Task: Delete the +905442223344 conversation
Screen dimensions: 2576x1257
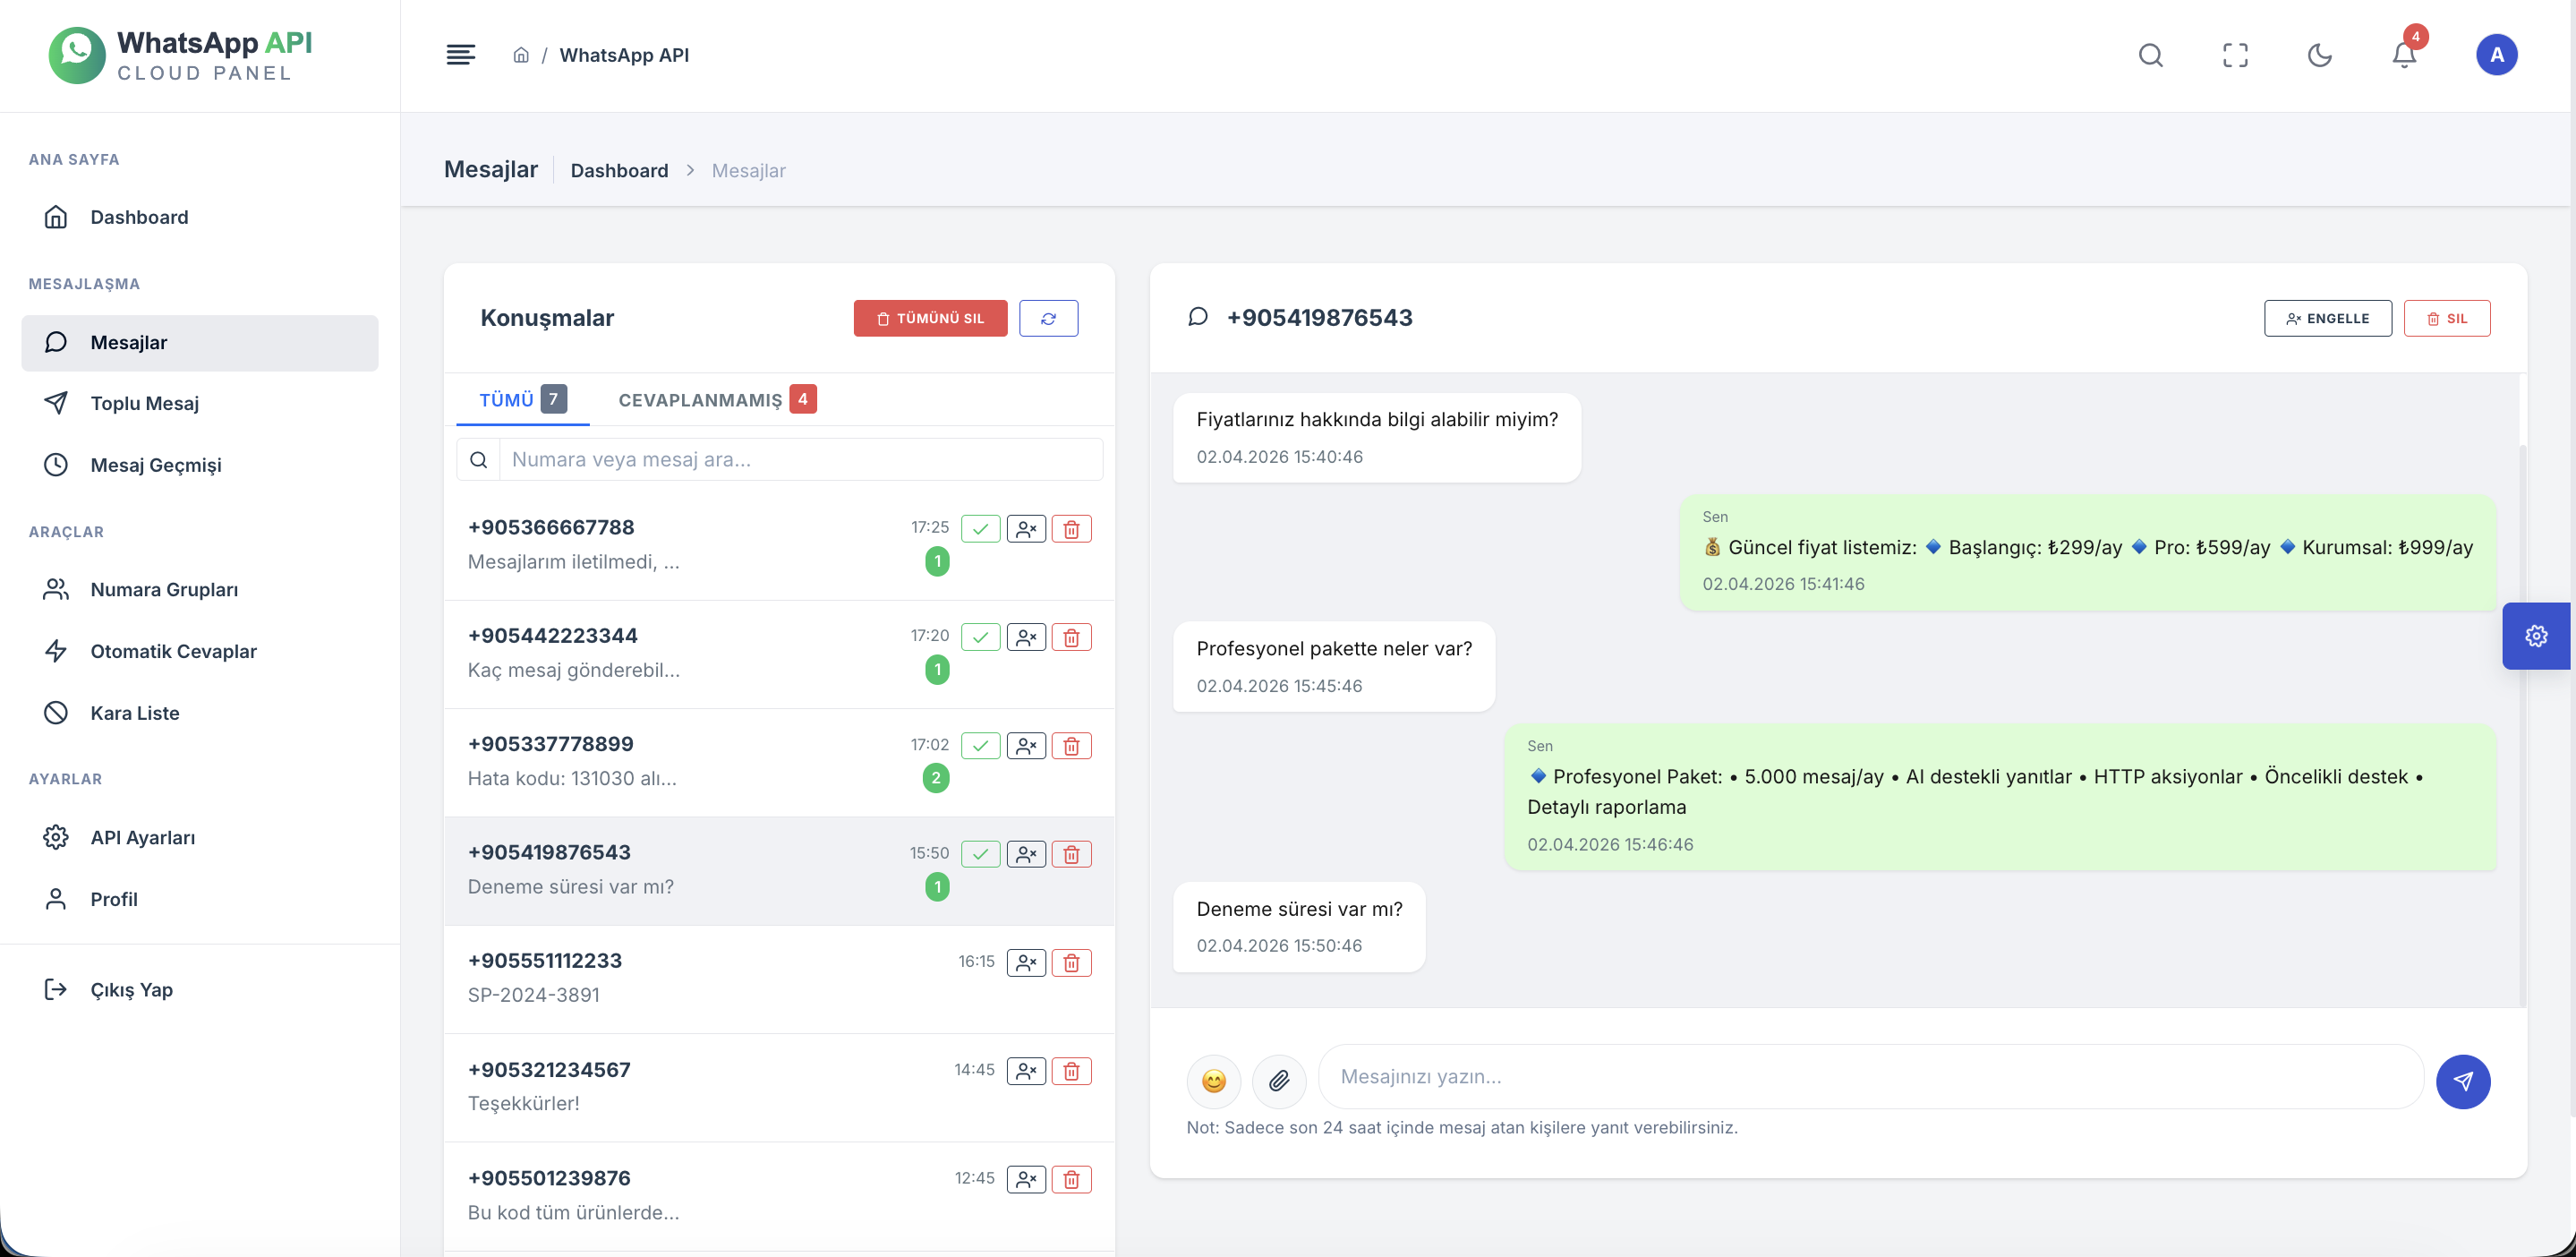Action: click(x=1071, y=637)
